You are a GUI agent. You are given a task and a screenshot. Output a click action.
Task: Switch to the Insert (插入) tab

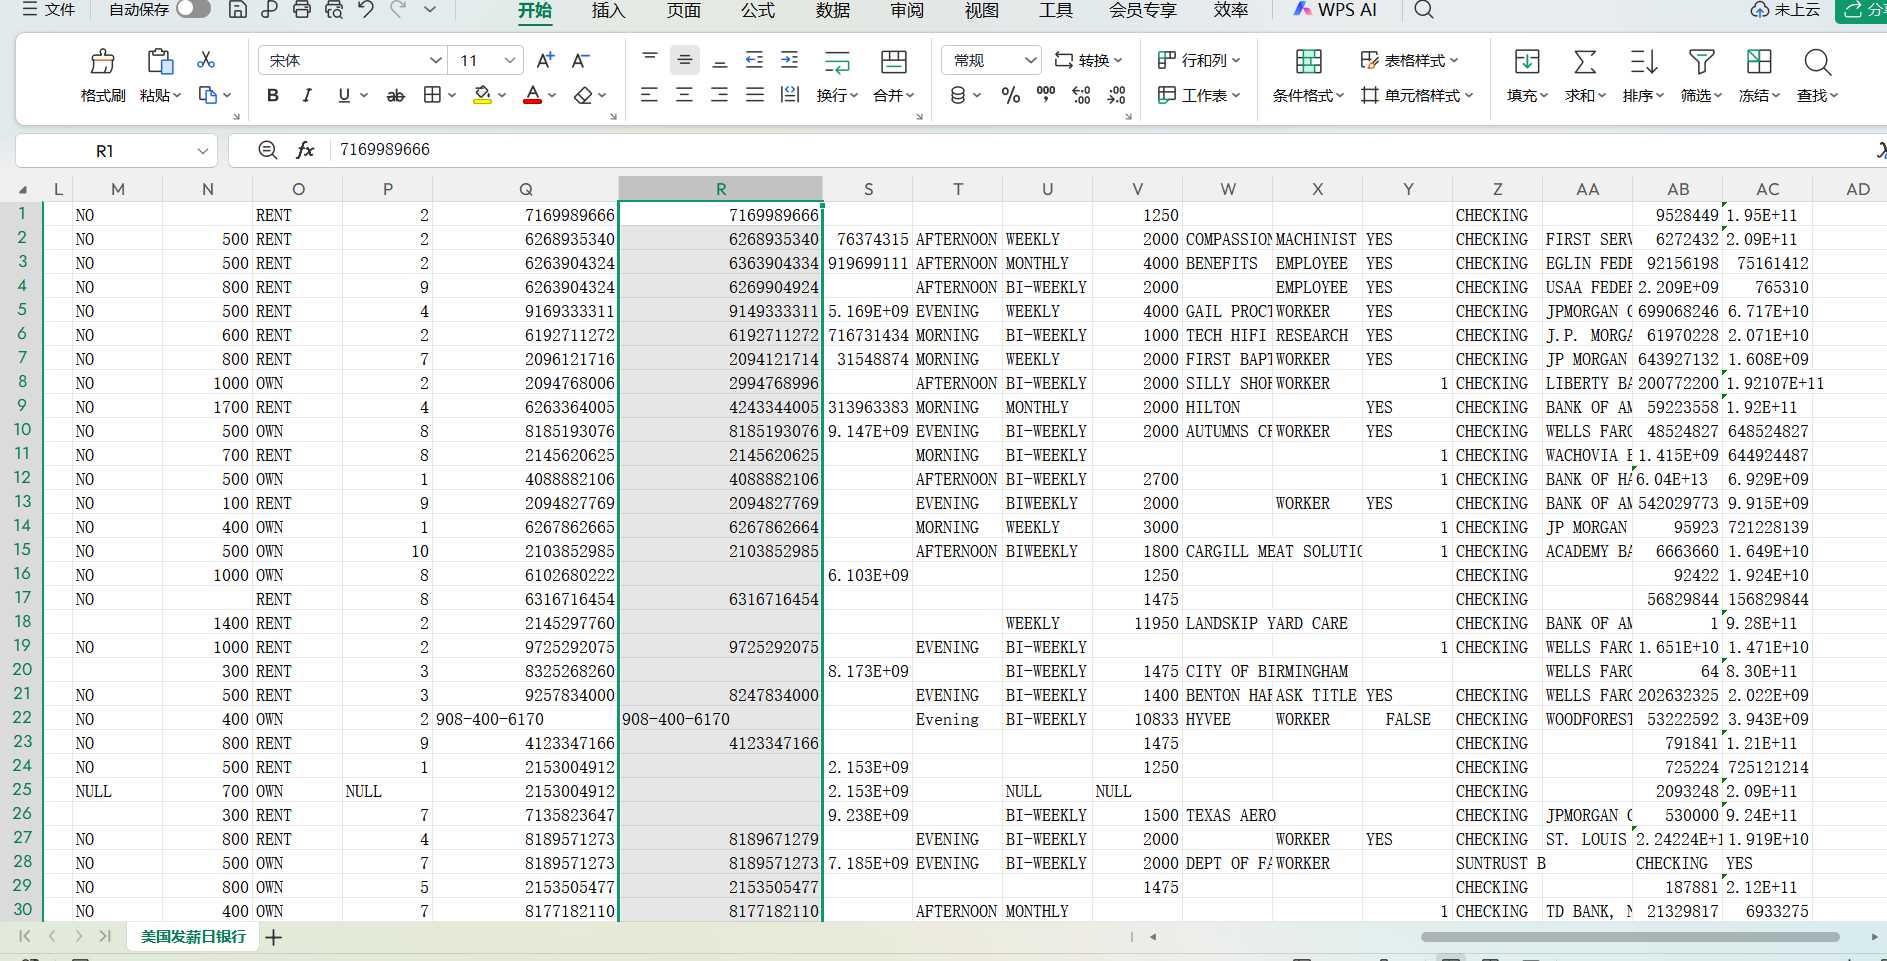click(608, 10)
